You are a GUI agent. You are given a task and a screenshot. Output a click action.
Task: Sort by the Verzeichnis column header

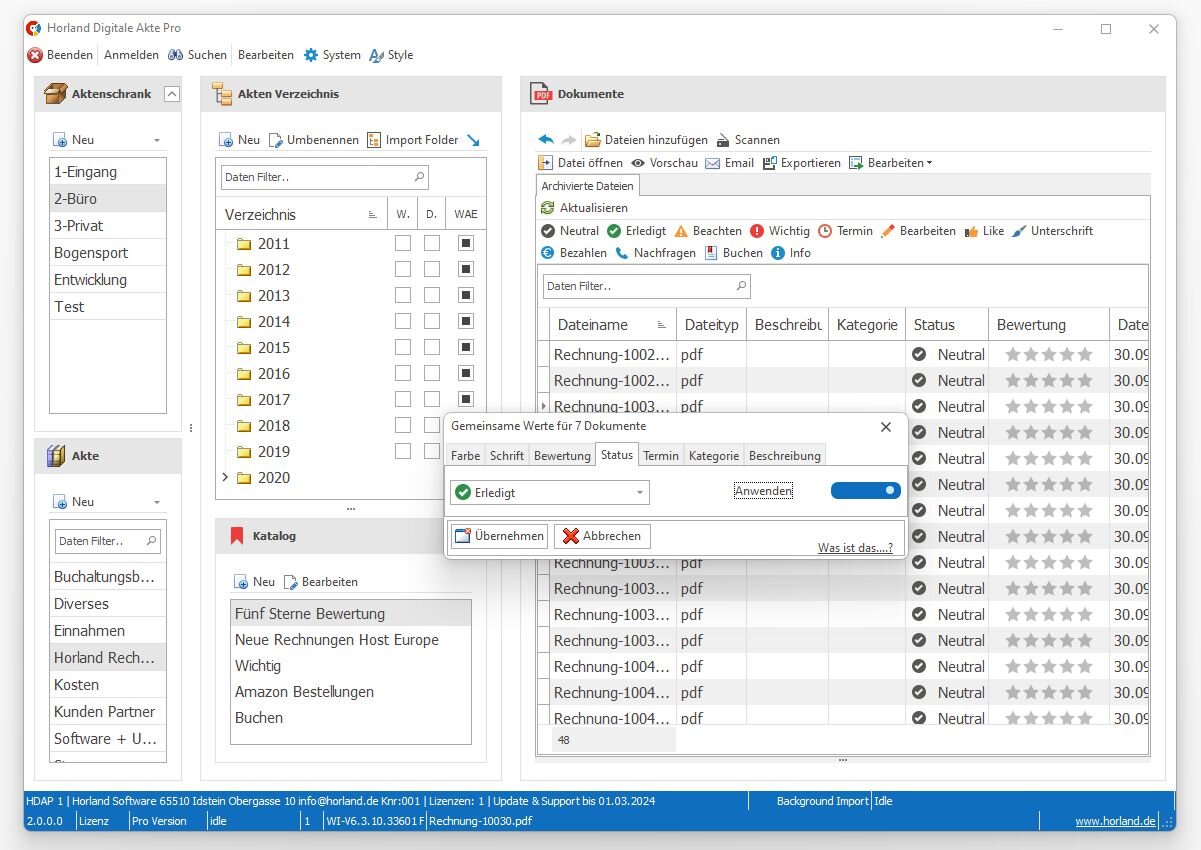pyautogui.click(x=302, y=214)
